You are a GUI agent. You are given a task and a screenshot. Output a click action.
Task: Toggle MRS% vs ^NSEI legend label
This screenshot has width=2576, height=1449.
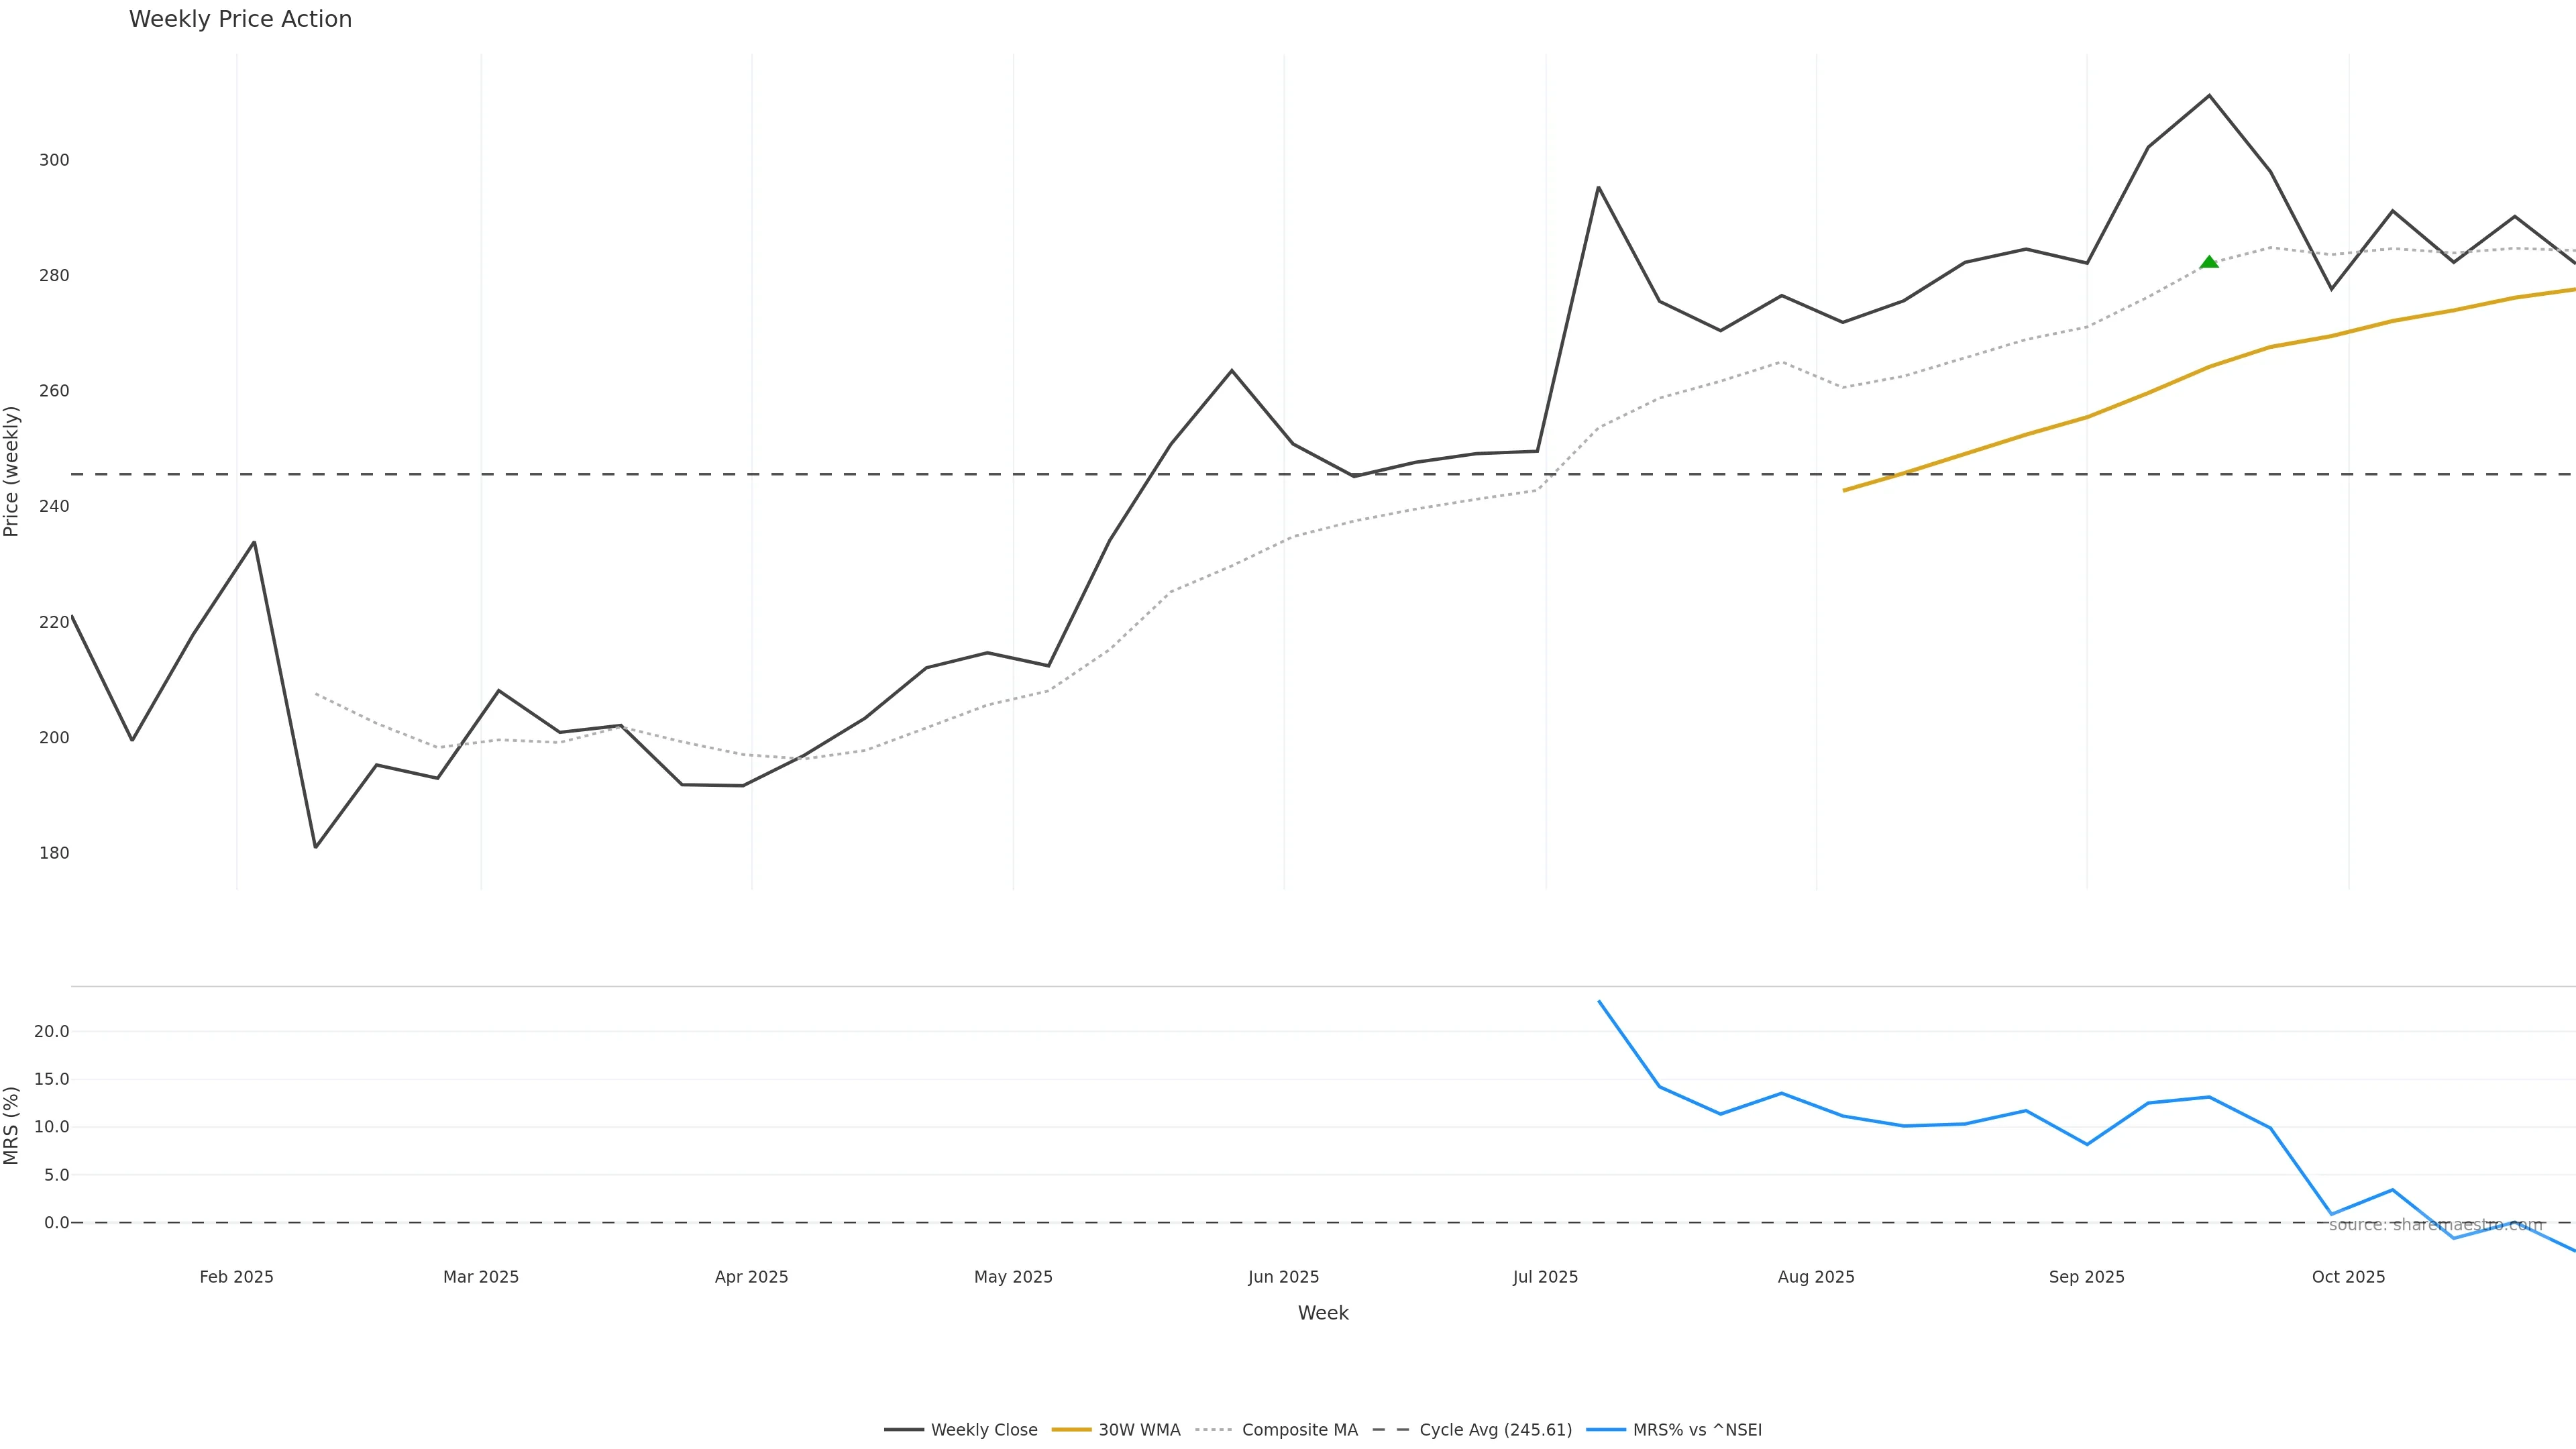pyautogui.click(x=1697, y=1430)
